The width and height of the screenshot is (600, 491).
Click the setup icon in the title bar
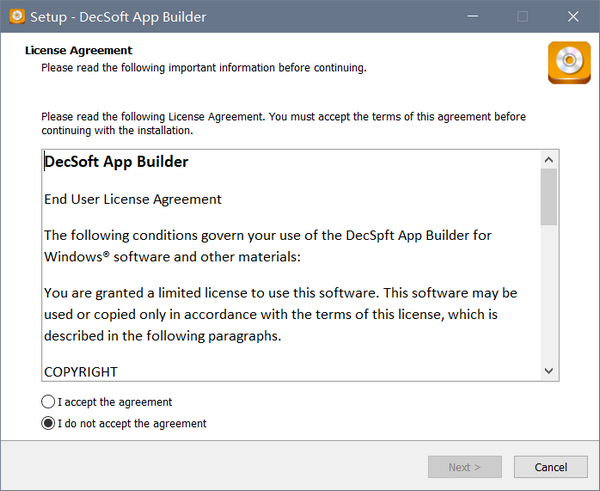[x=15, y=16]
